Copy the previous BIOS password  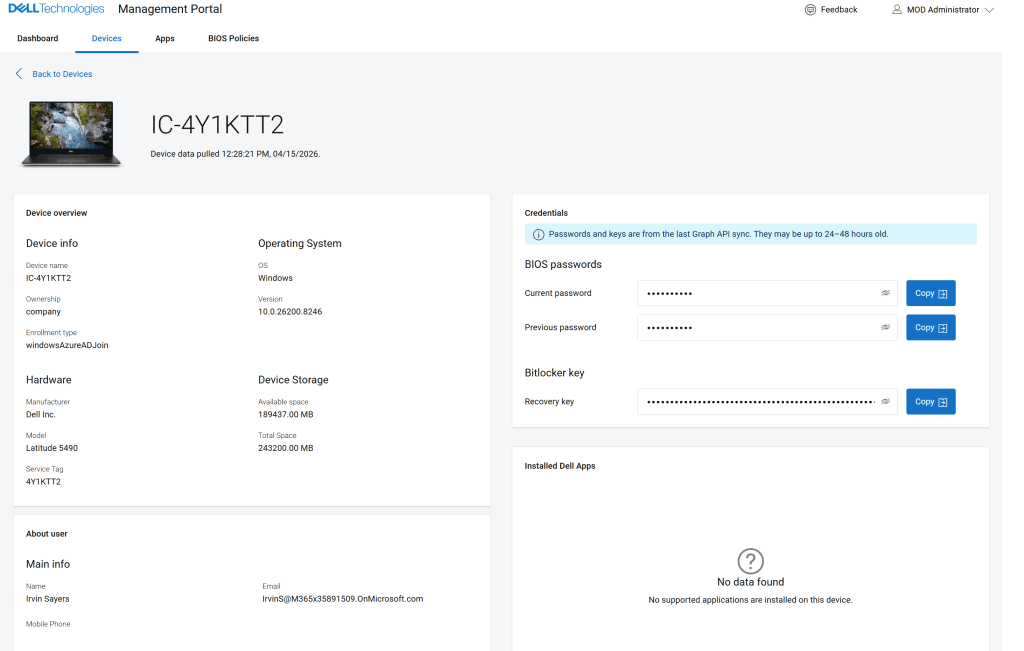pos(930,328)
